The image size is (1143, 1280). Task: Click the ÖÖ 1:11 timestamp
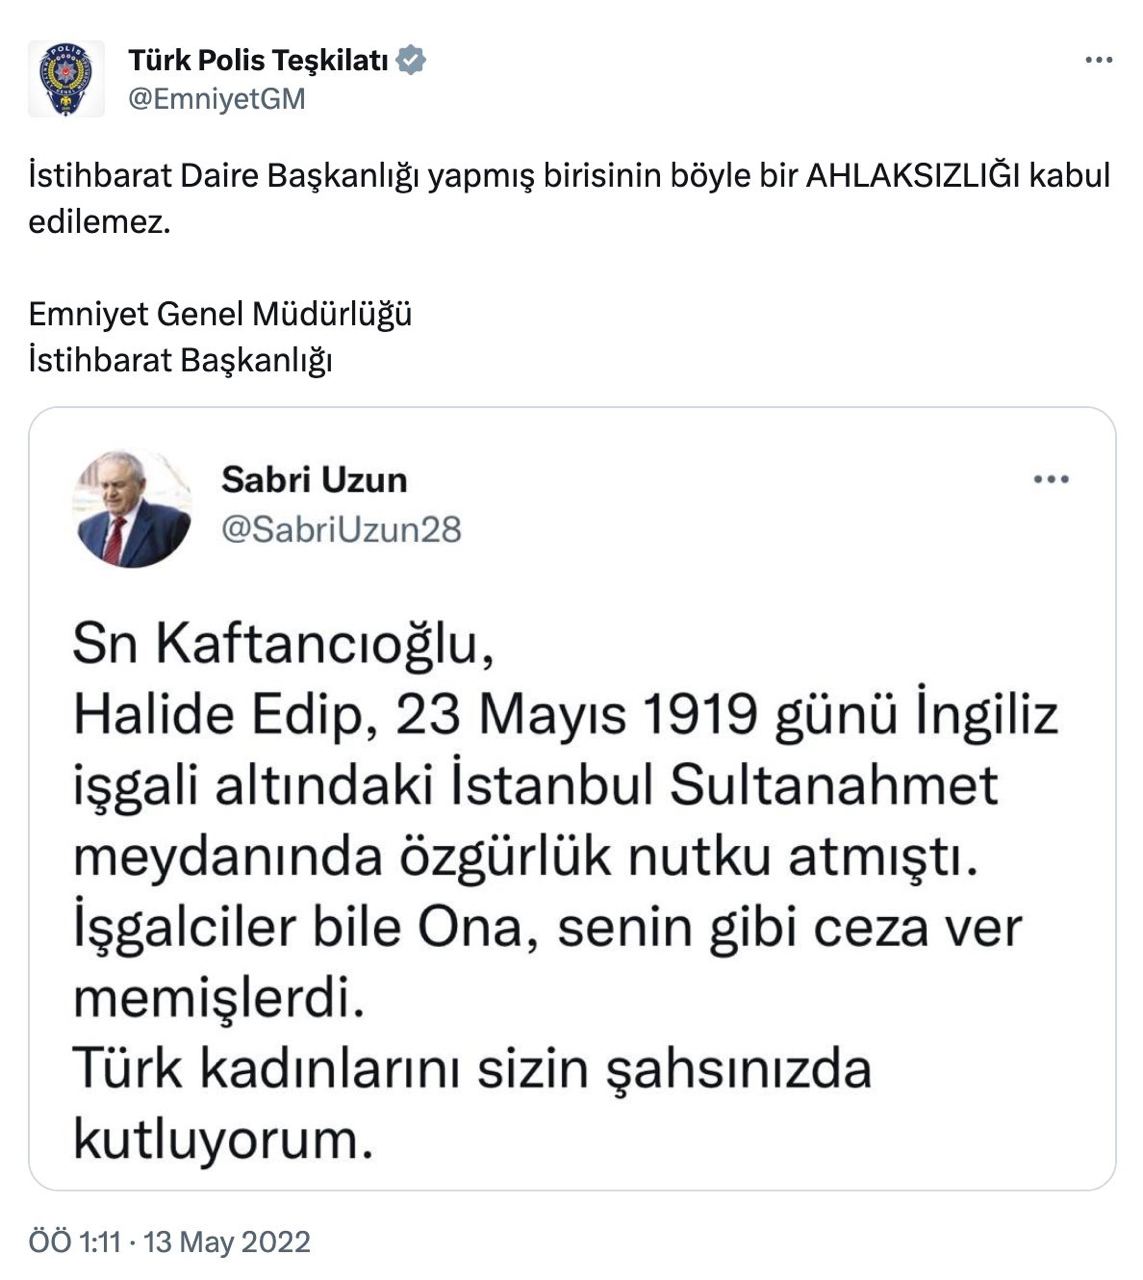75,1242
